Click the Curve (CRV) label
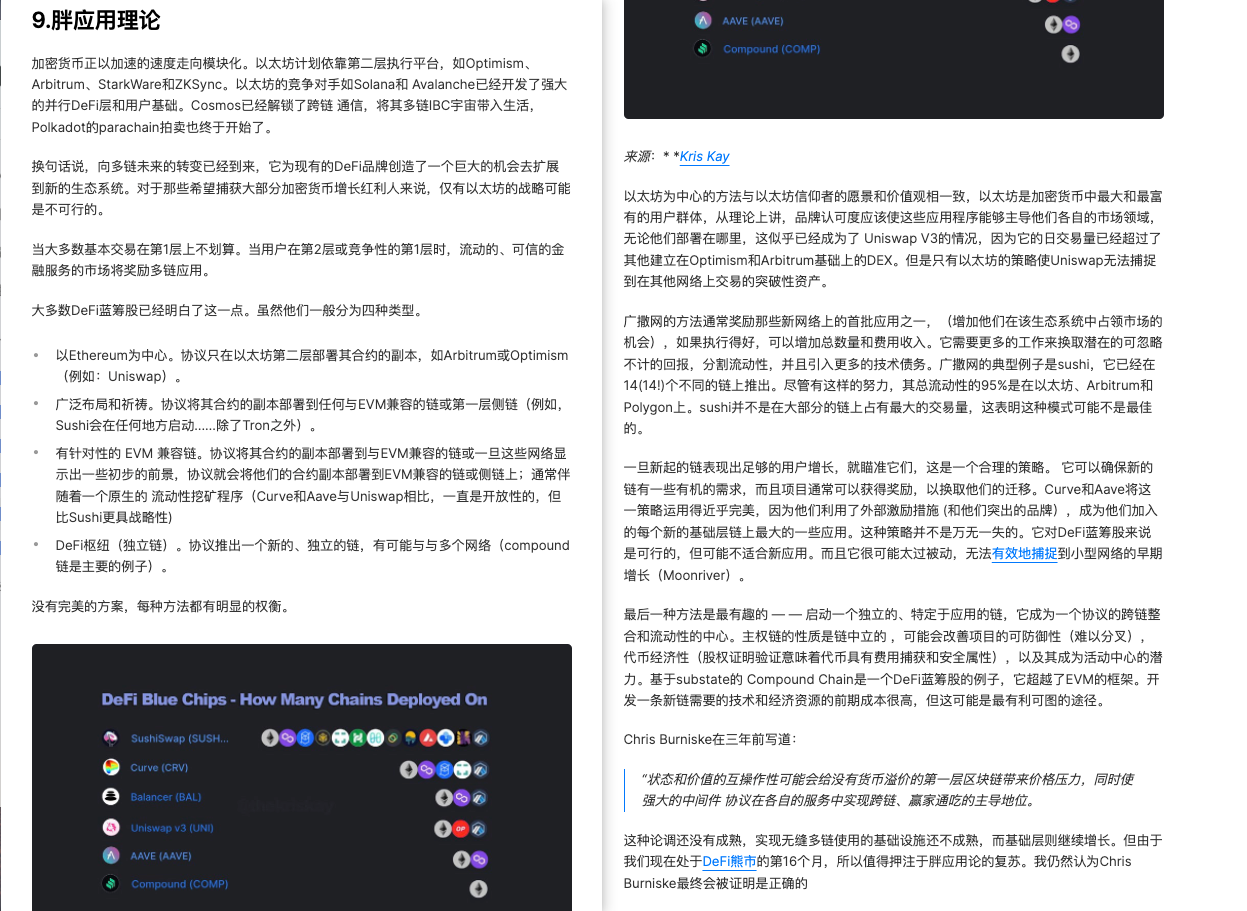1247x911 pixels. tap(159, 768)
